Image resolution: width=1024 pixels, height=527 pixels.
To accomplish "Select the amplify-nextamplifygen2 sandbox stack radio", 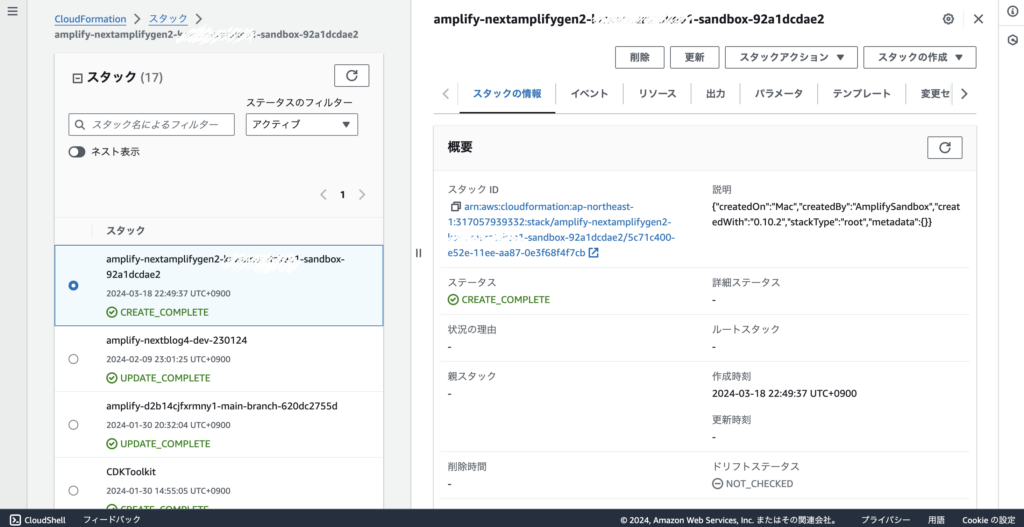I will (73, 286).
